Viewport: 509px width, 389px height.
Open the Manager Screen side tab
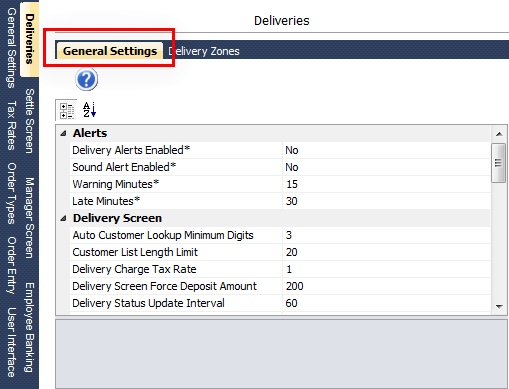pyautogui.click(x=30, y=218)
